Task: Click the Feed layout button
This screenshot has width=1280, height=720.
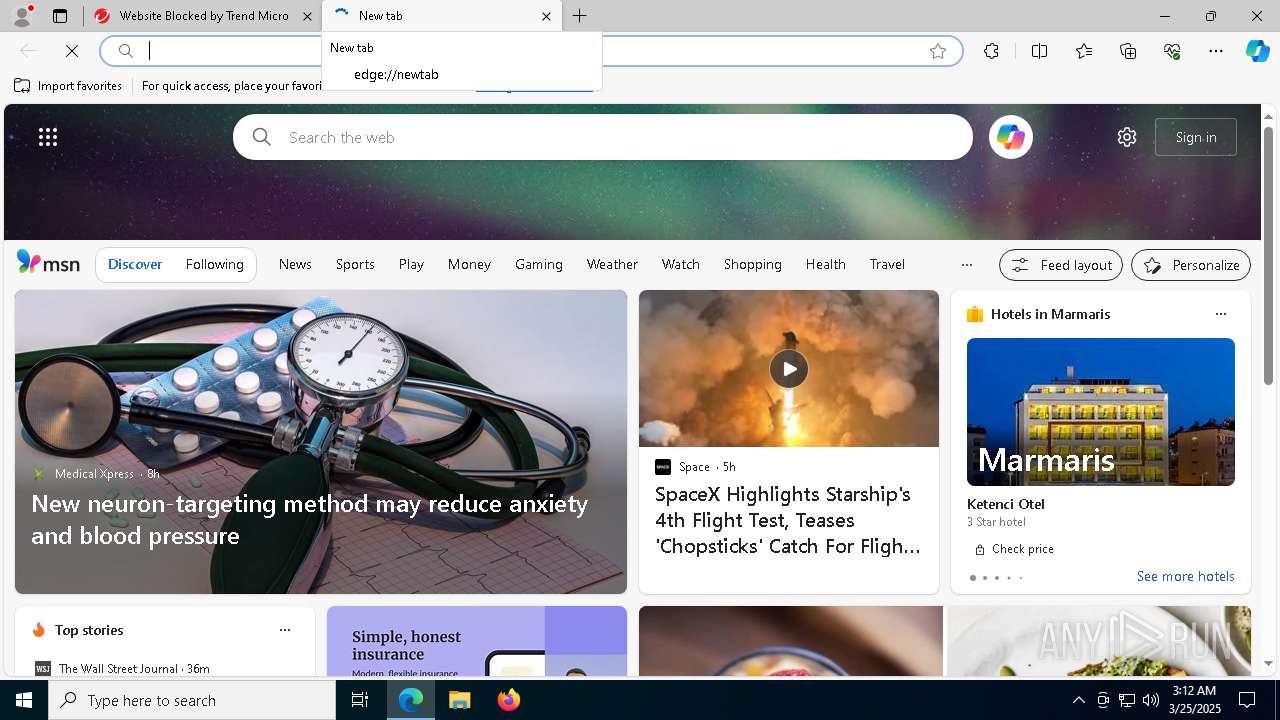Action: (1061, 265)
